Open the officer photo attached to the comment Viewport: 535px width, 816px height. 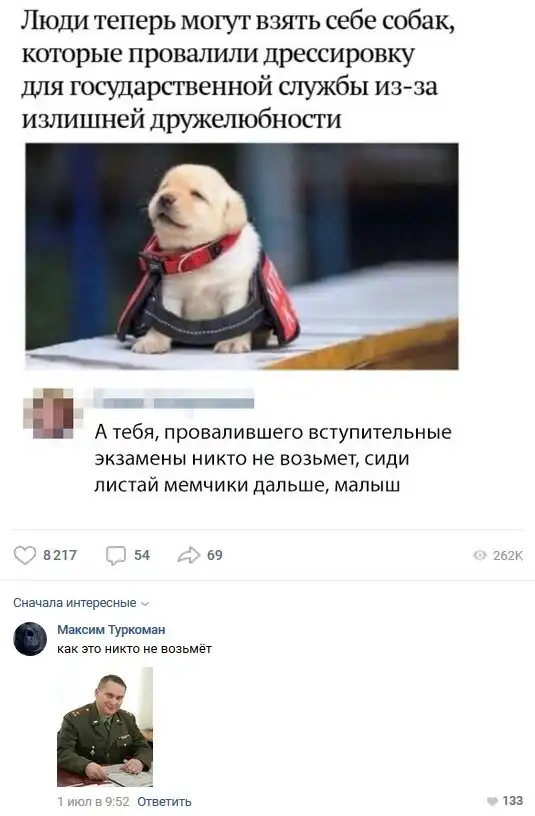pos(105,727)
